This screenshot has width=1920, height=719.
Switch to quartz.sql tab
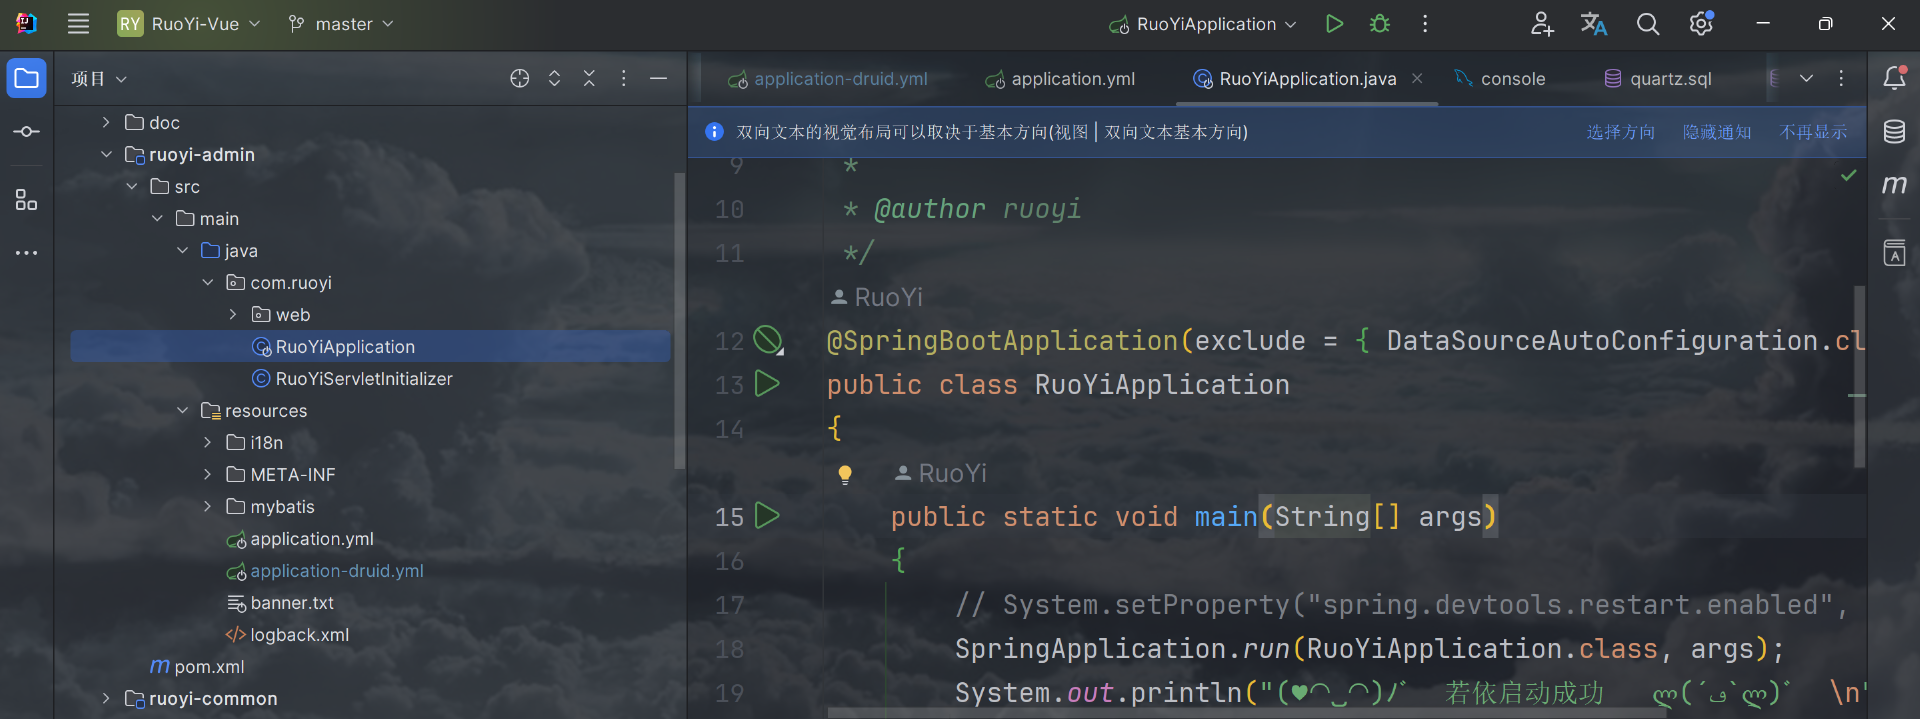pyautogui.click(x=1658, y=79)
